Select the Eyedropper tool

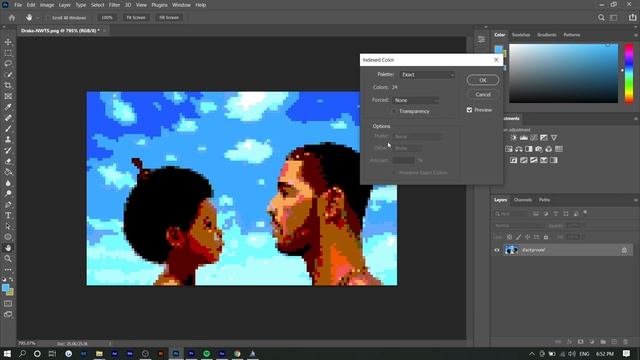(8, 107)
